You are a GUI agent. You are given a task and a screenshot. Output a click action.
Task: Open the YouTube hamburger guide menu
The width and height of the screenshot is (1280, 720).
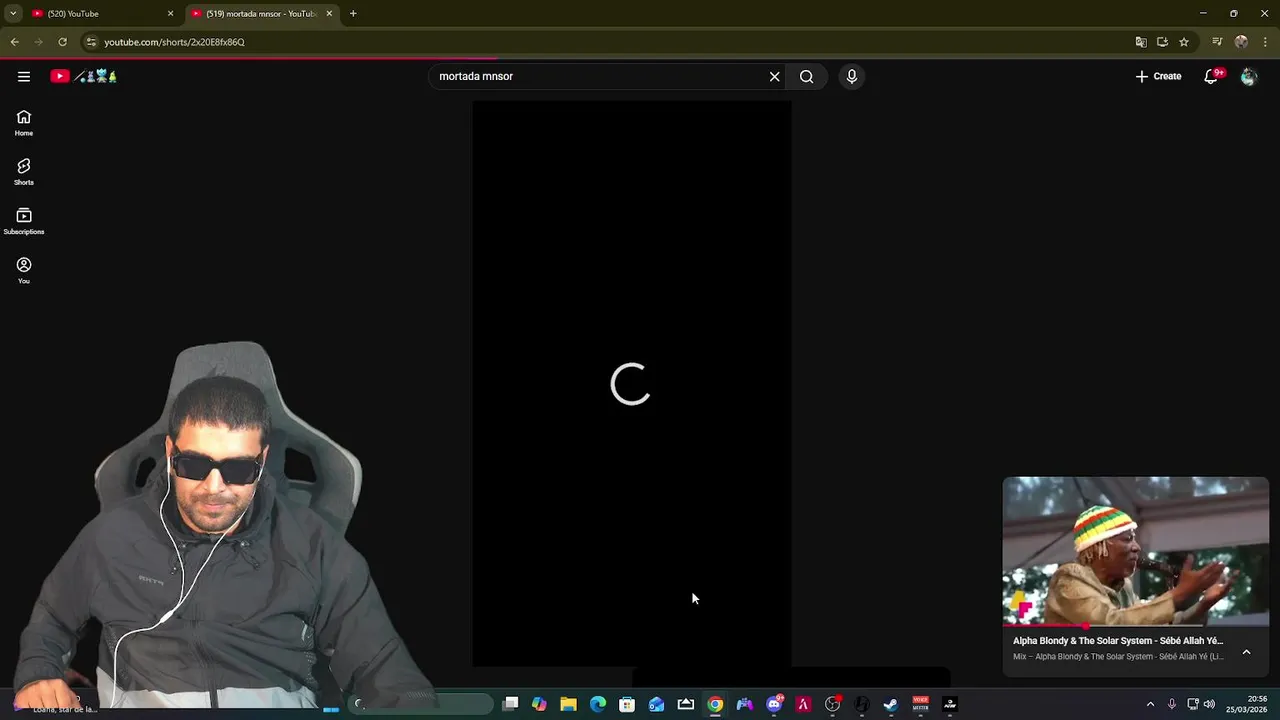pyautogui.click(x=24, y=76)
